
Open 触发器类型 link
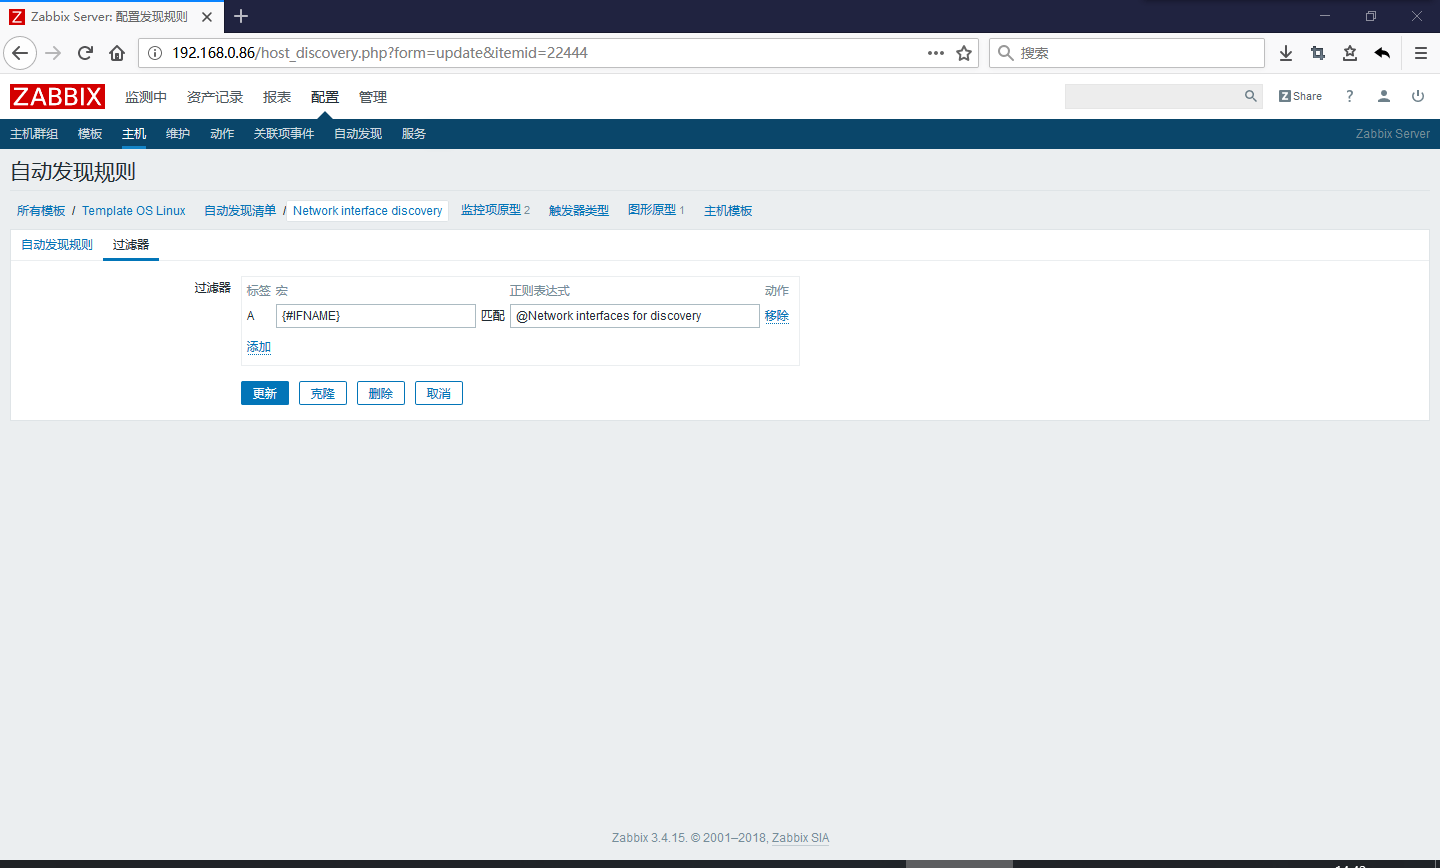pos(579,211)
